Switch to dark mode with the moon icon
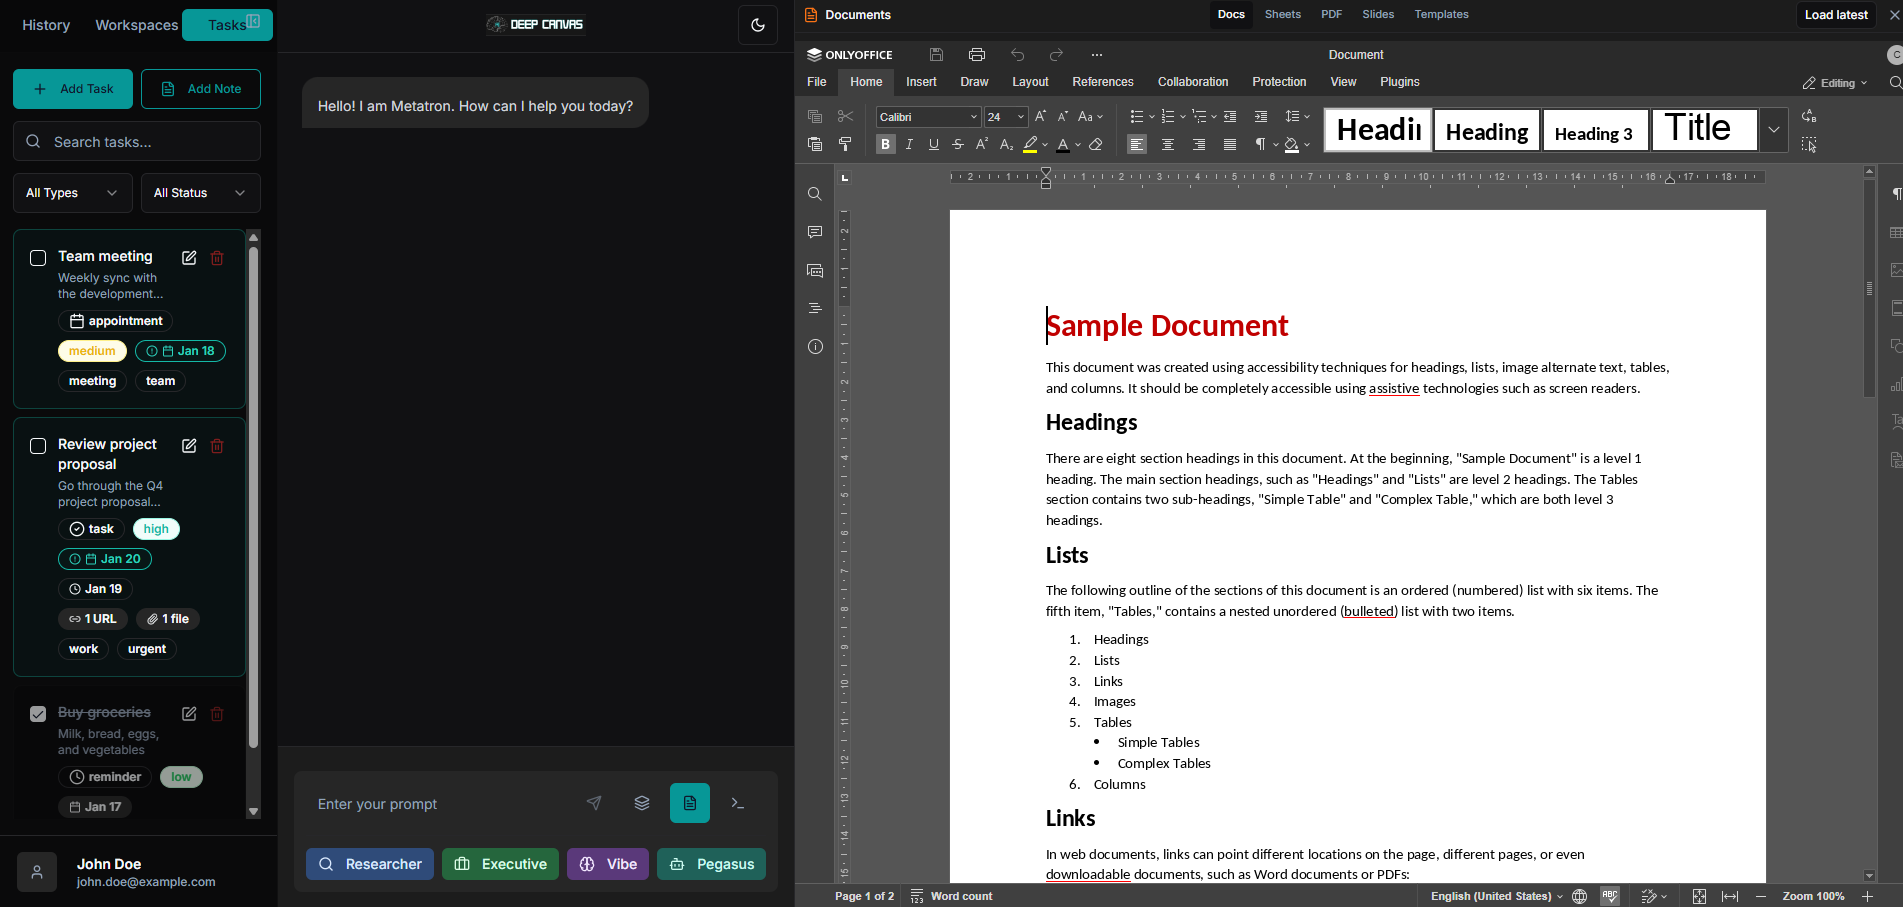Image resolution: width=1903 pixels, height=907 pixels. (x=757, y=24)
